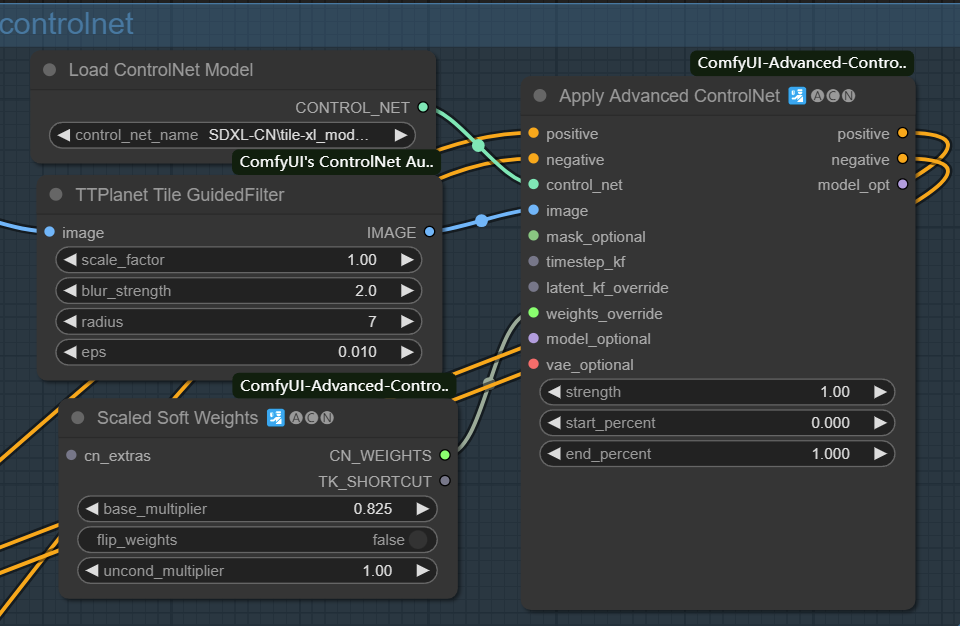Collapse the TTPlanet Tile GuidedFilter node

[55, 196]
